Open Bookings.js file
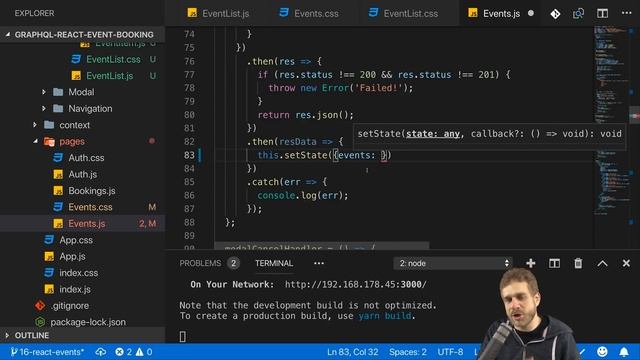The image size is (640, 360). (92, 191)
